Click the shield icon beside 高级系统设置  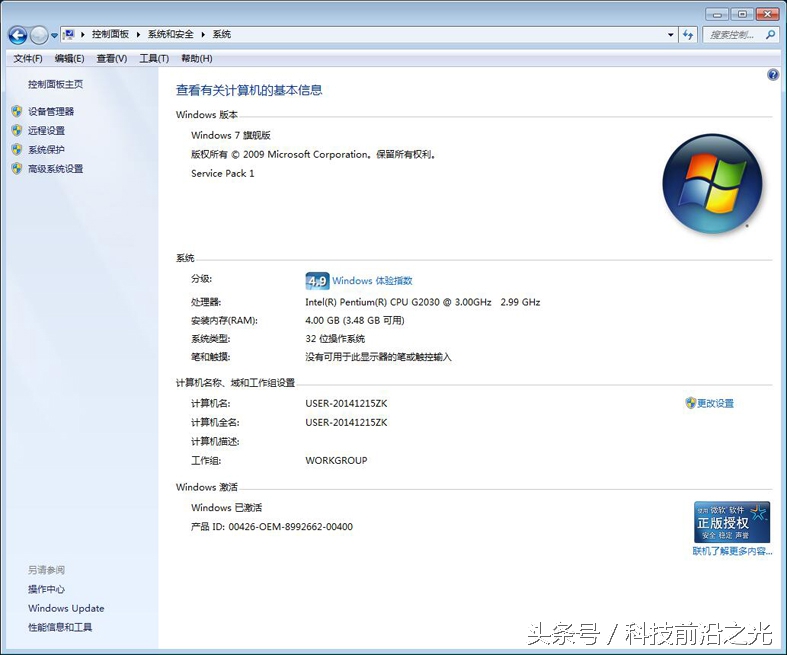17,169
